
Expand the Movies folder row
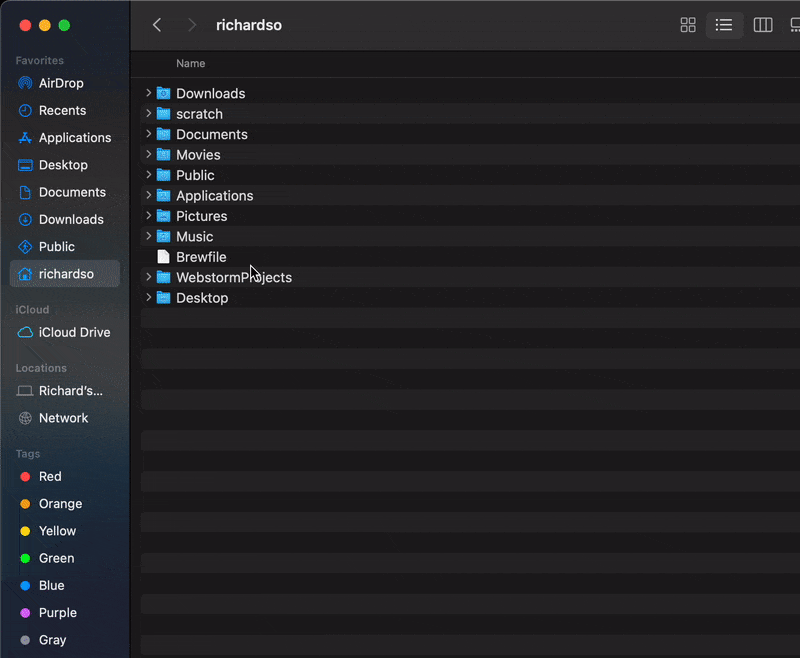(x=148, y=154)
